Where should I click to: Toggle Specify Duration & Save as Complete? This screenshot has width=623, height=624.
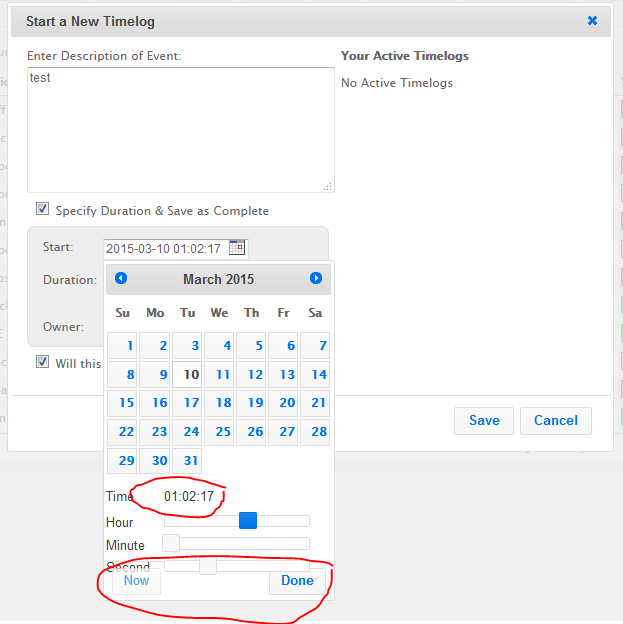pyautogui.click(x=43, y=210)
